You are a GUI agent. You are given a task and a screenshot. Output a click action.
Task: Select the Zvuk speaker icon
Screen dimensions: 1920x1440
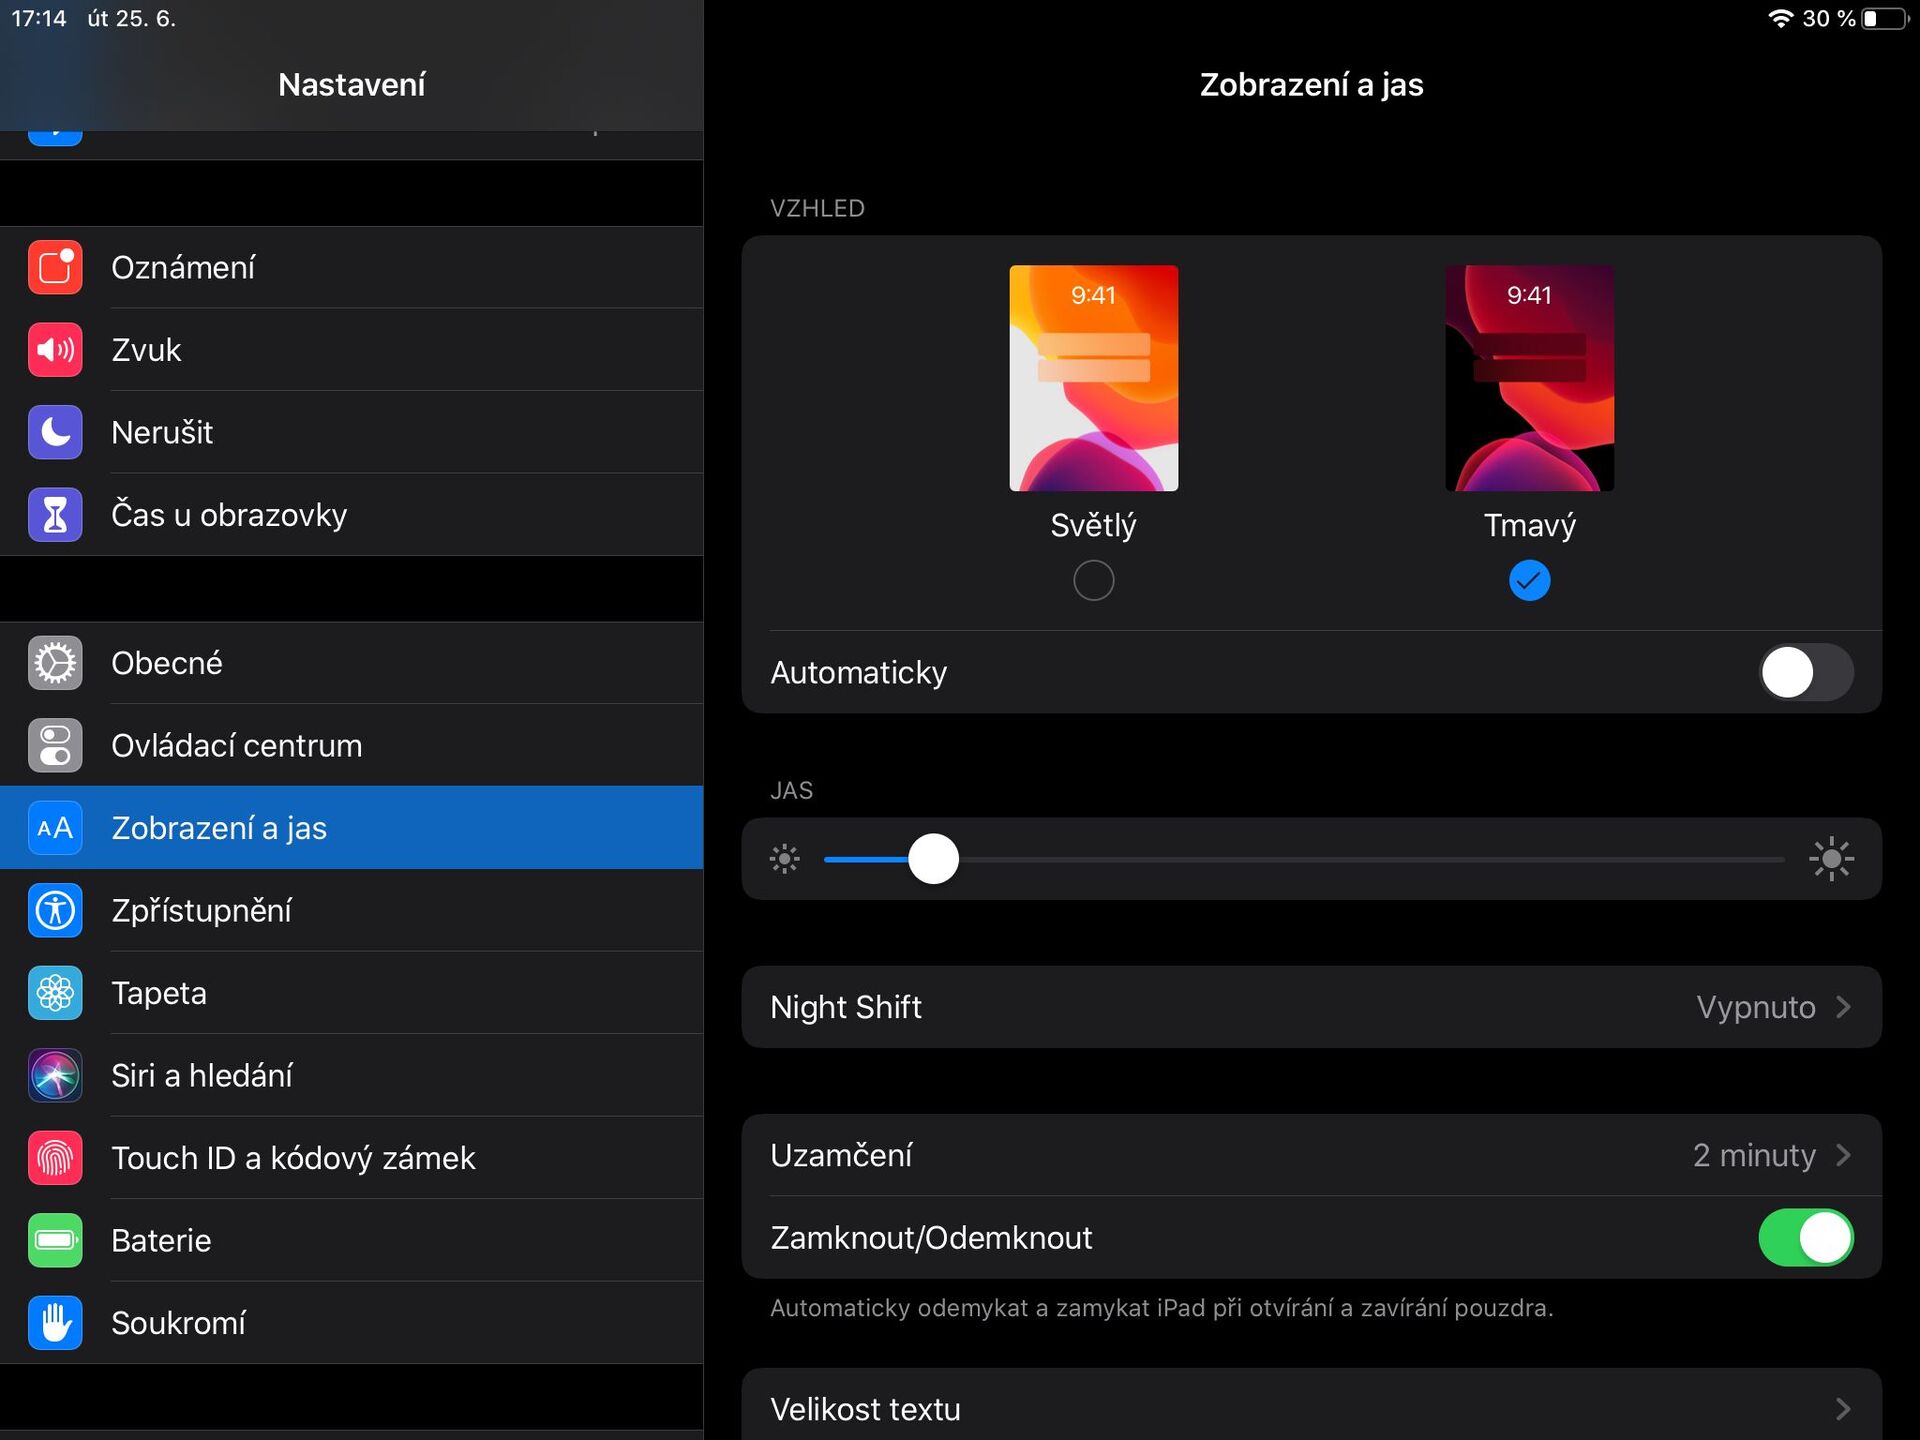tap(55, 349)
